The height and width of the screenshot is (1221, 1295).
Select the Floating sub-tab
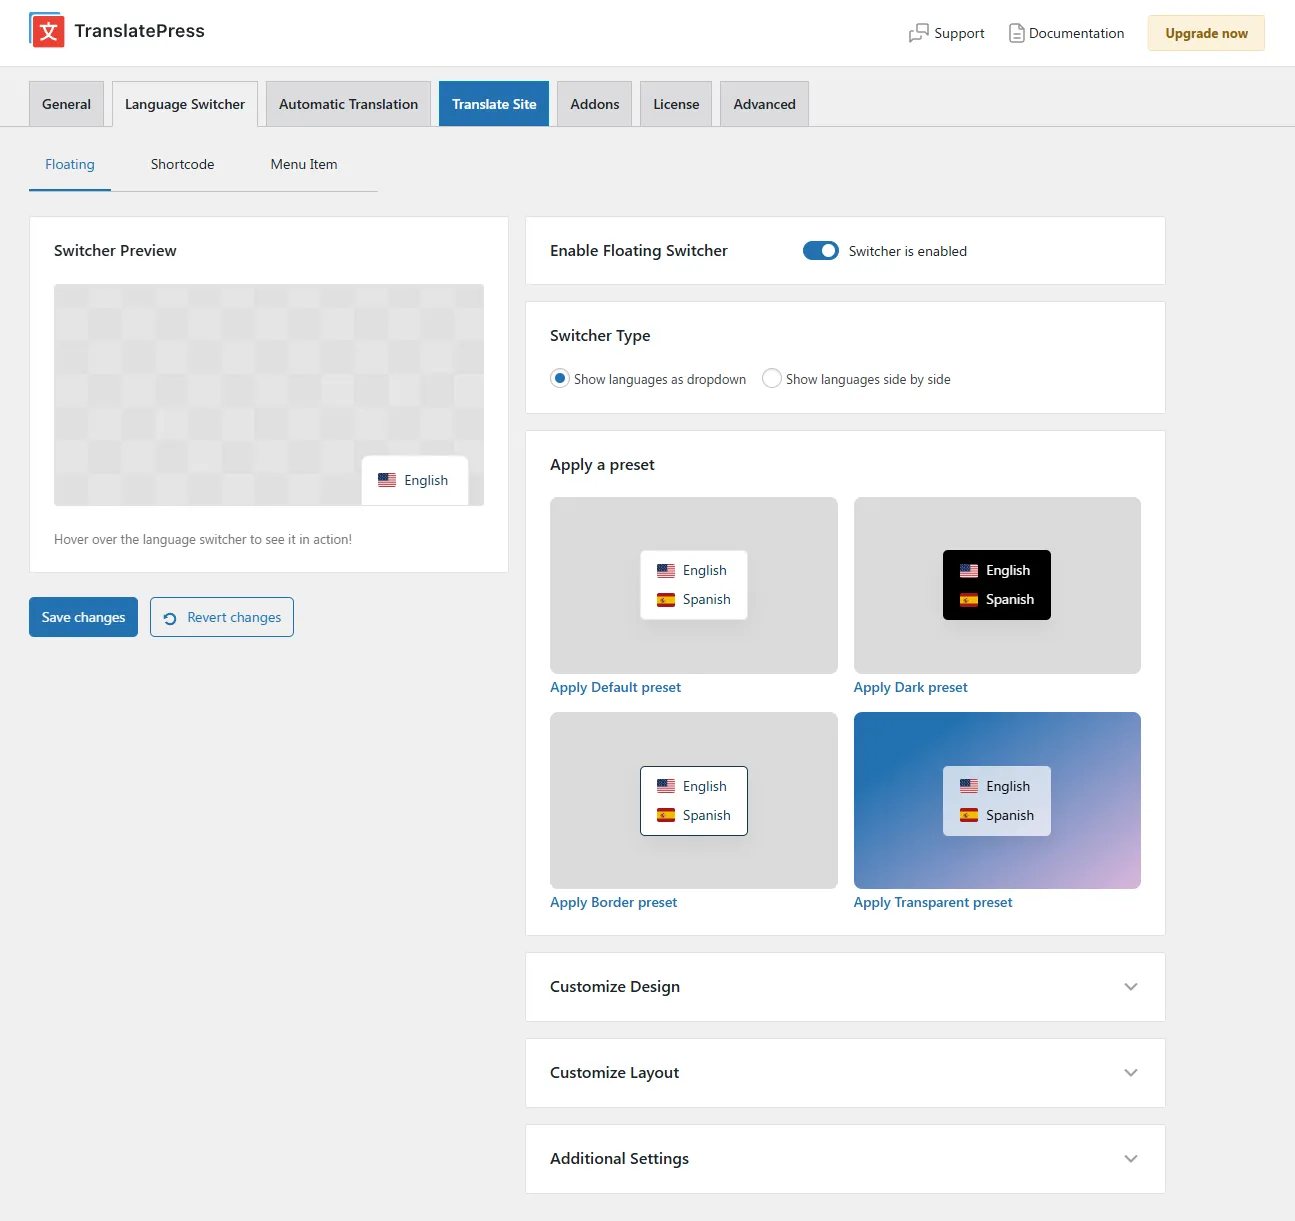point(70,164)
